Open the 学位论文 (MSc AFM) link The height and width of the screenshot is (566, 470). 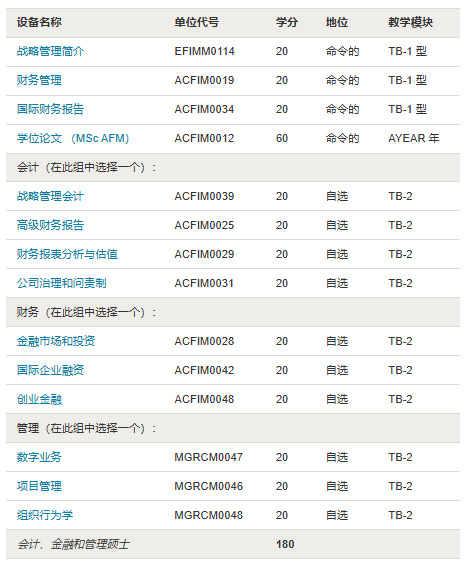point(73,138)
